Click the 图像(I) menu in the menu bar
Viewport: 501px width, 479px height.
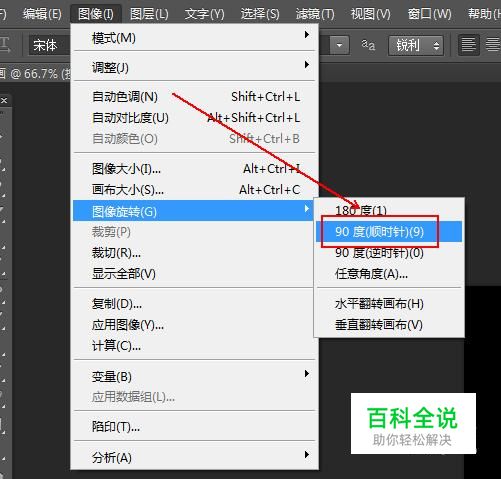pos(96,14)
